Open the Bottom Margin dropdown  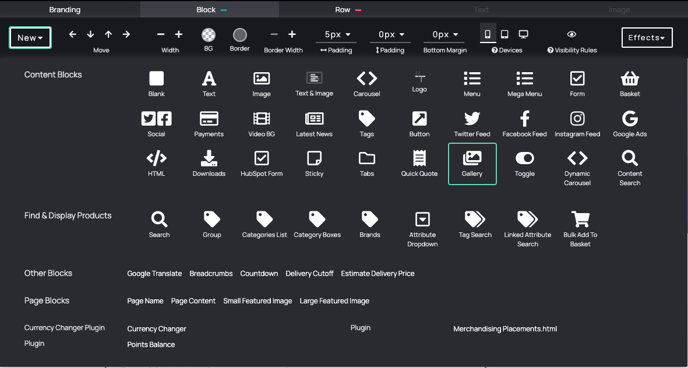tap(445, 35)
